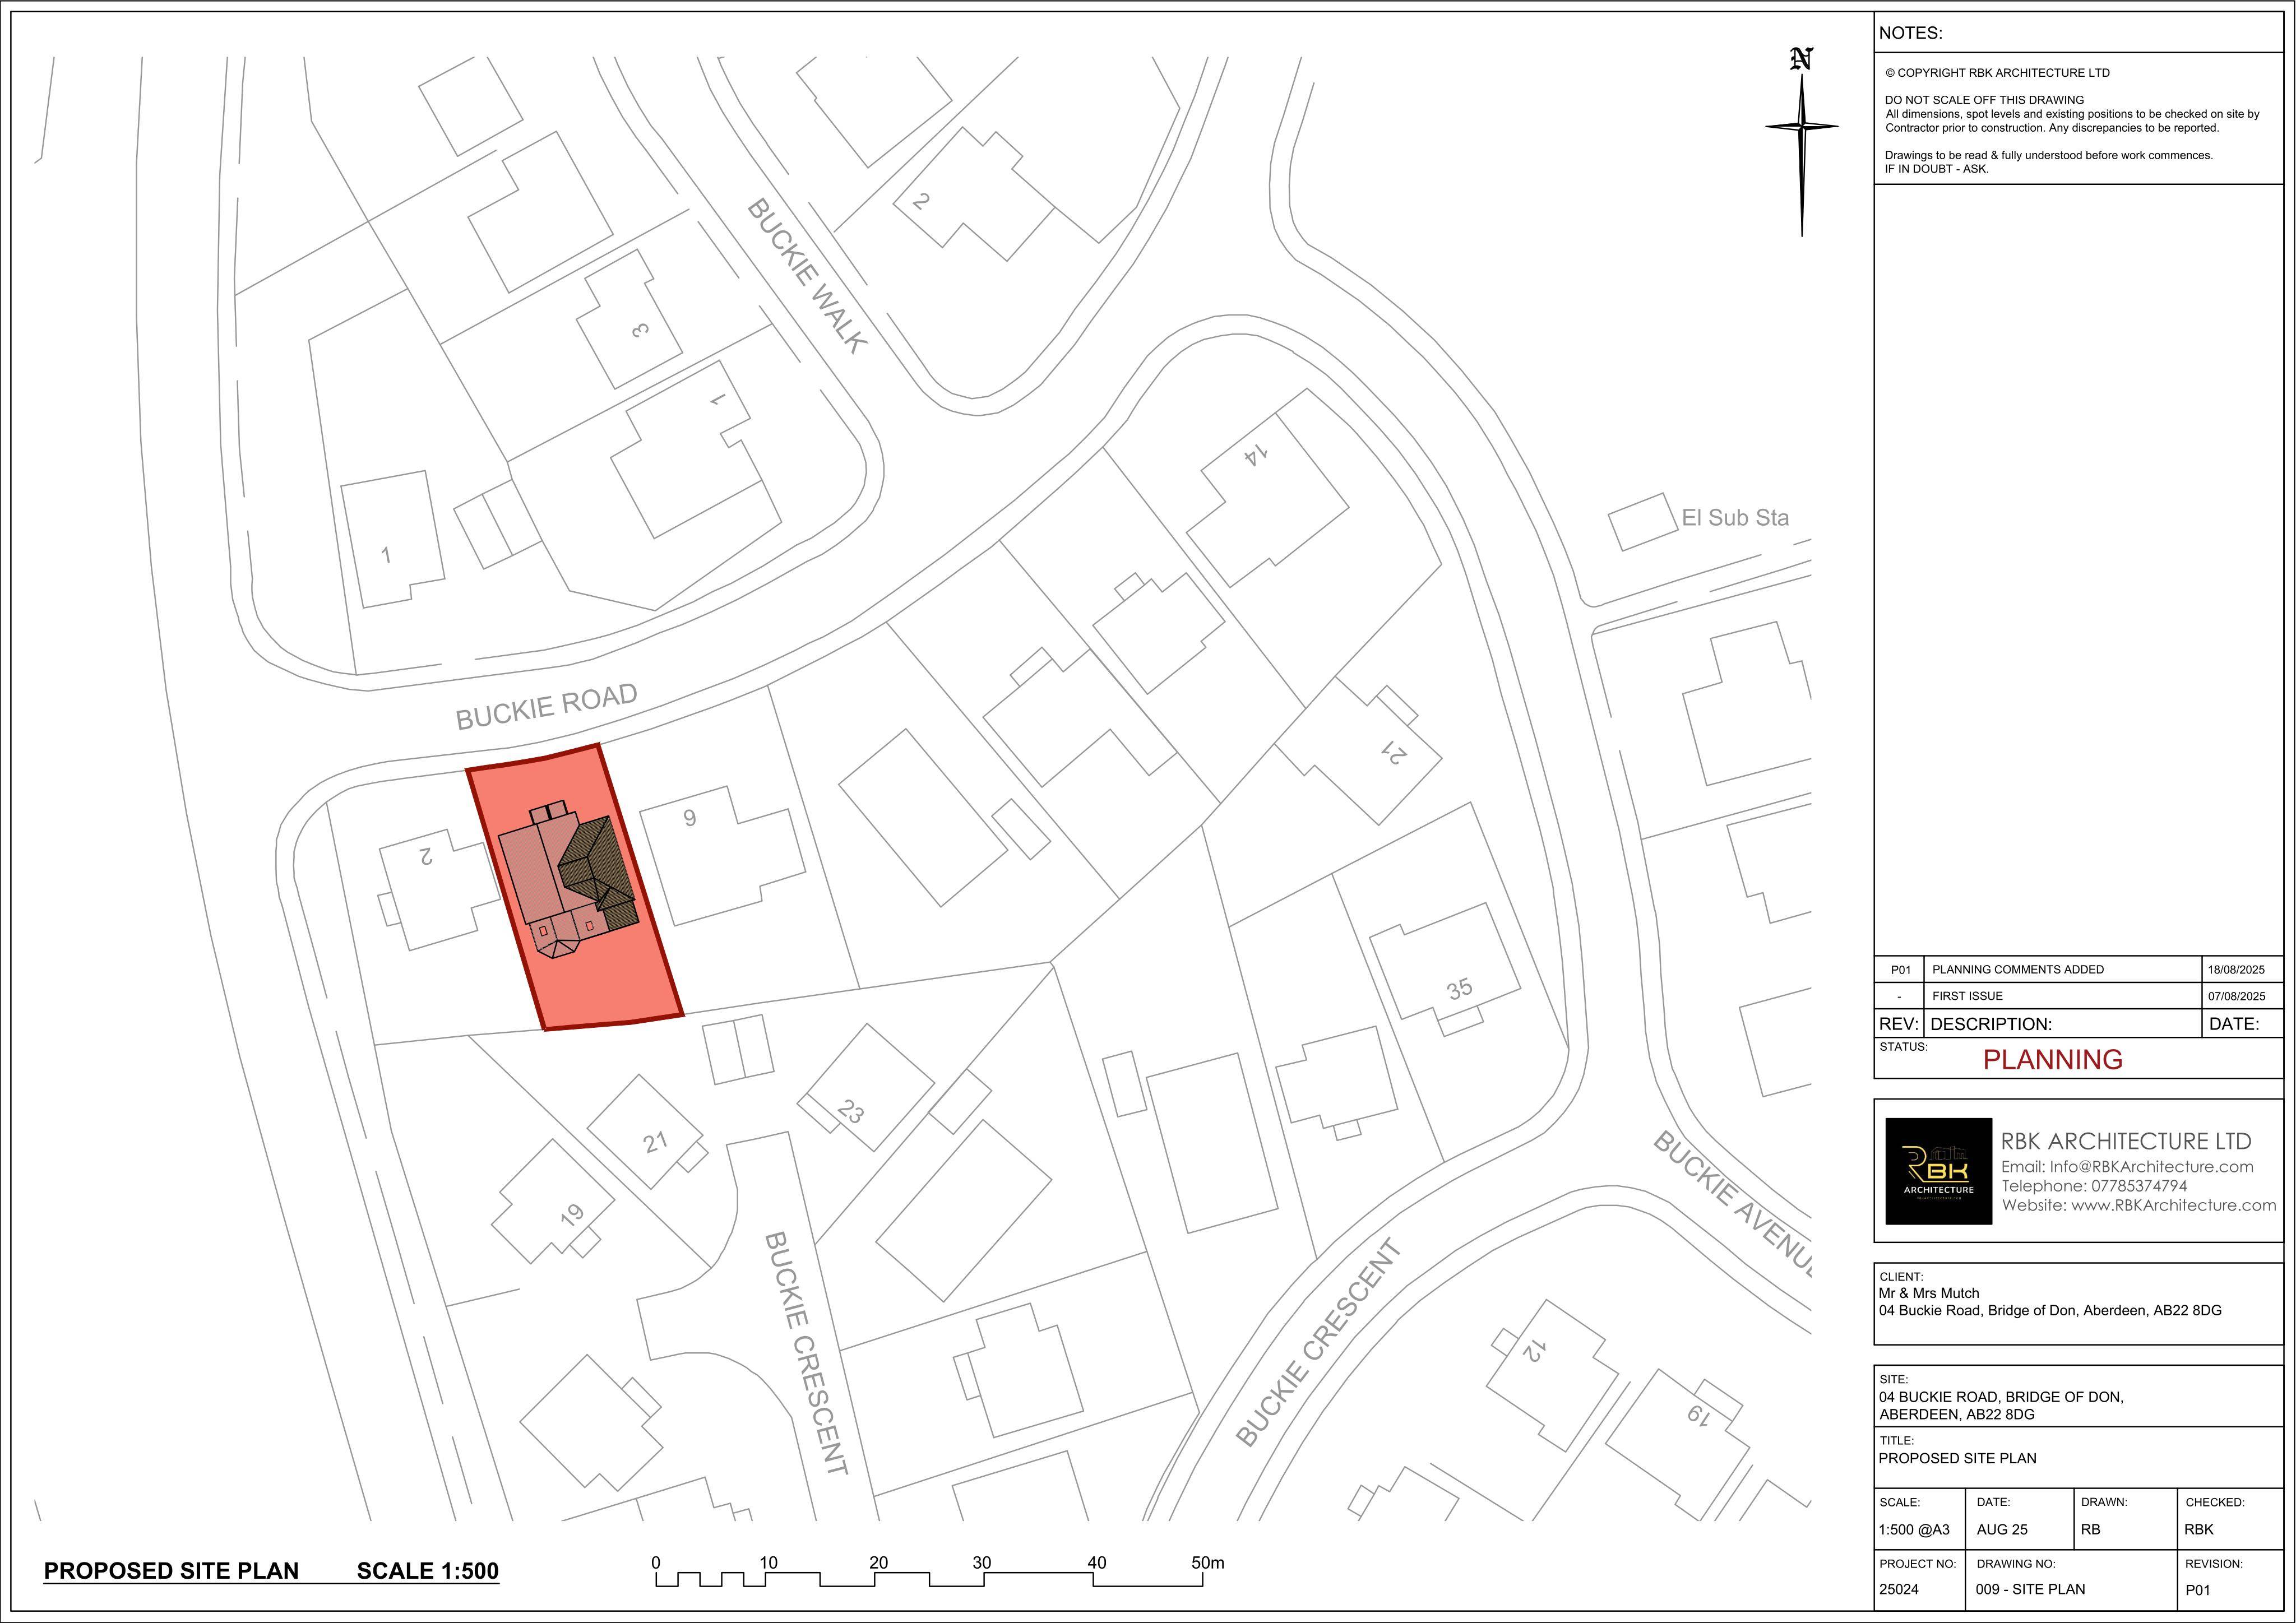
Task: Click the drawn-by initials 'RB'
Action: click(x=2090, y=1529)
